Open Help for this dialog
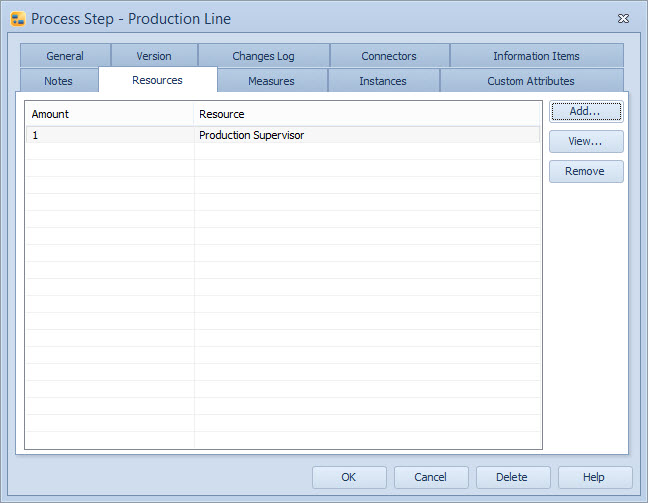The image size is (648, 503). [595, 477]
